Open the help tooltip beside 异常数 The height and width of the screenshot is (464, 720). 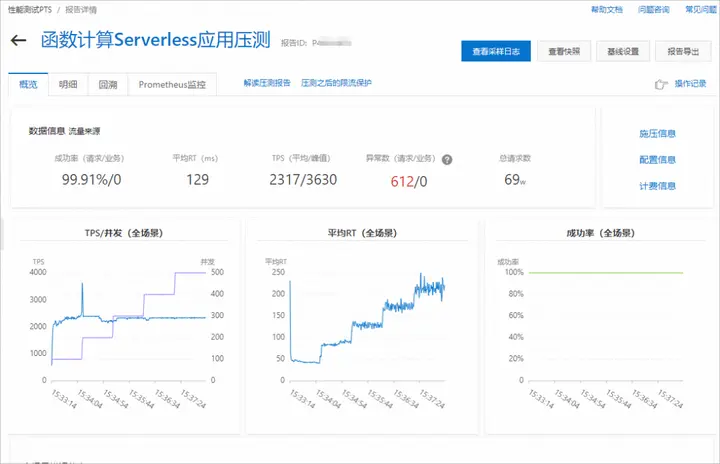[447, 159]
